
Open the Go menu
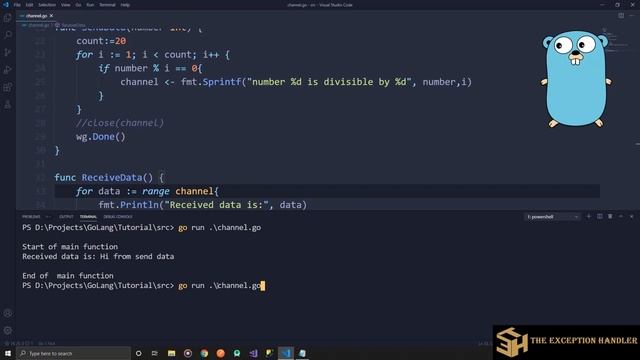tap(78, 5)
